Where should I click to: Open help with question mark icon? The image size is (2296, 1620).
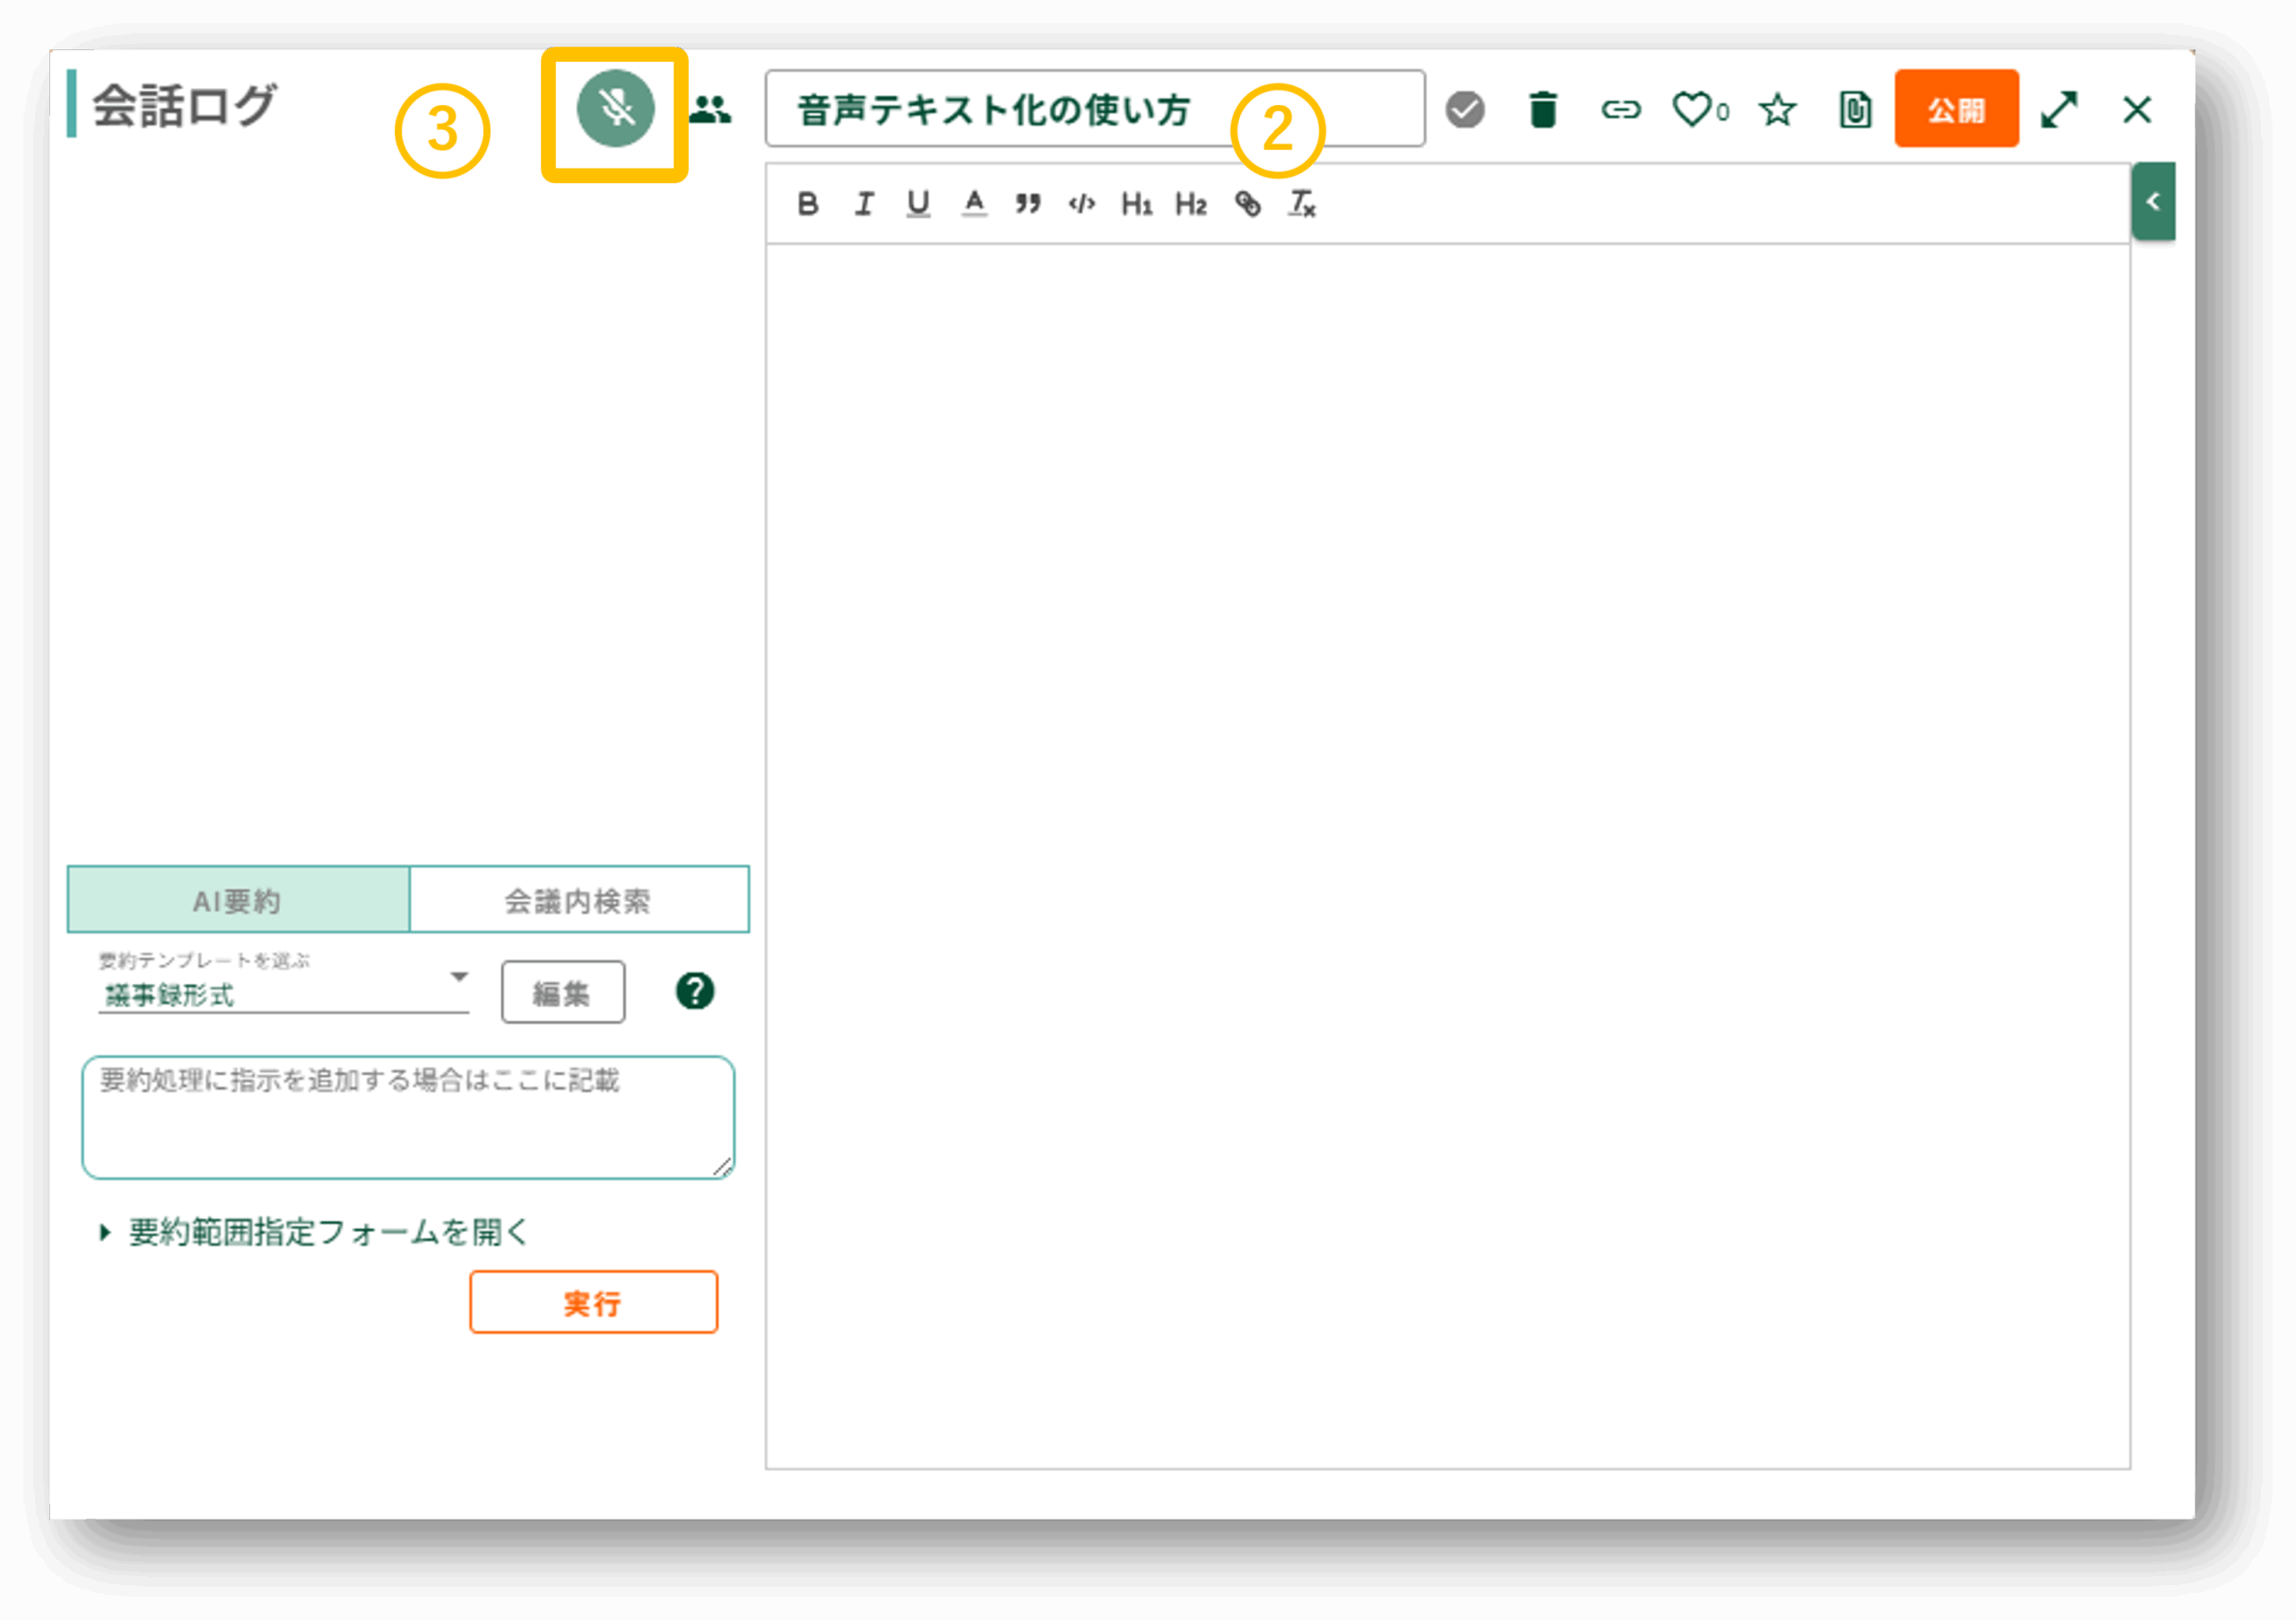(695, 991)
